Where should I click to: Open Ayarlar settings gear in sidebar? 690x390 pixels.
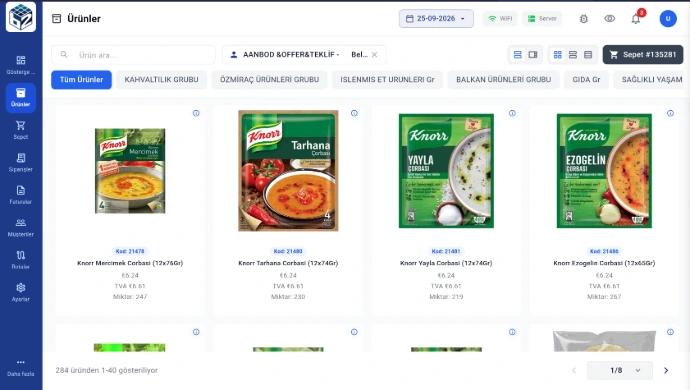21,292
